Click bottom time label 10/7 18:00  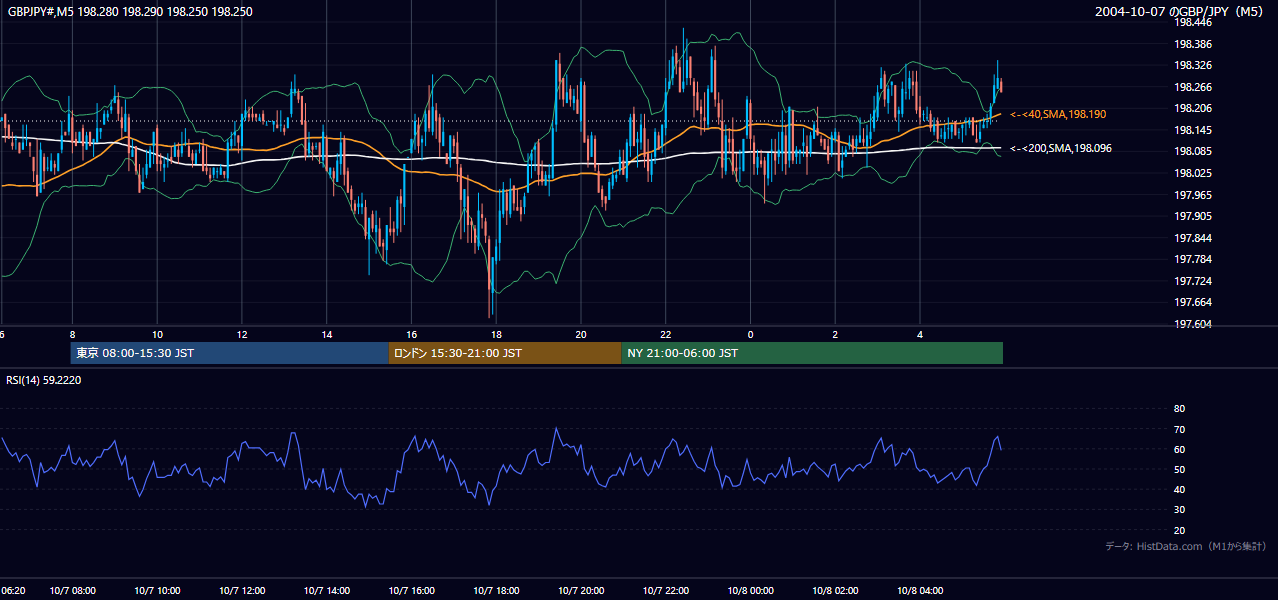(496, 591)
